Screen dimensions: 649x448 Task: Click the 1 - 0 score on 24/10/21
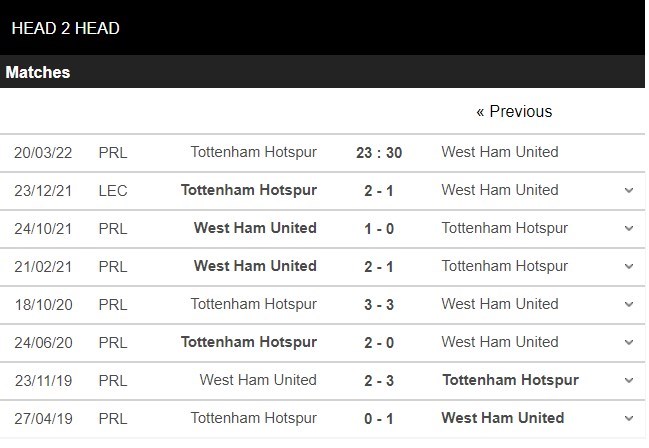(x=379, y=229)
